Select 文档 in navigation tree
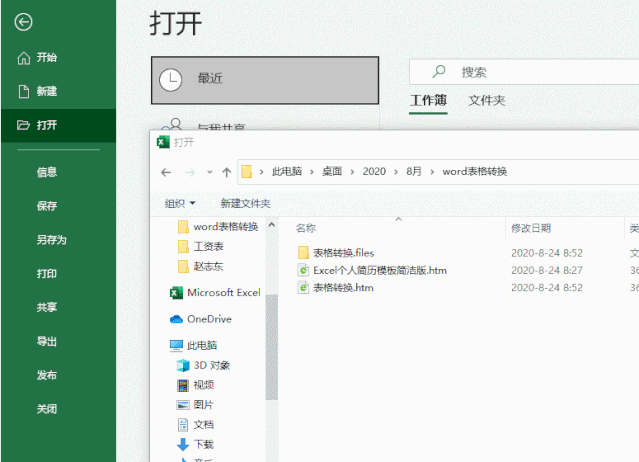The height and width of the screenshot is (462, 639). [196, 425]
